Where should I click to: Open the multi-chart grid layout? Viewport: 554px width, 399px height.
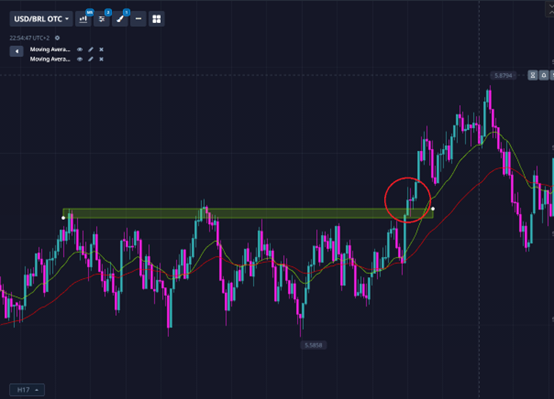coord(157,19)
